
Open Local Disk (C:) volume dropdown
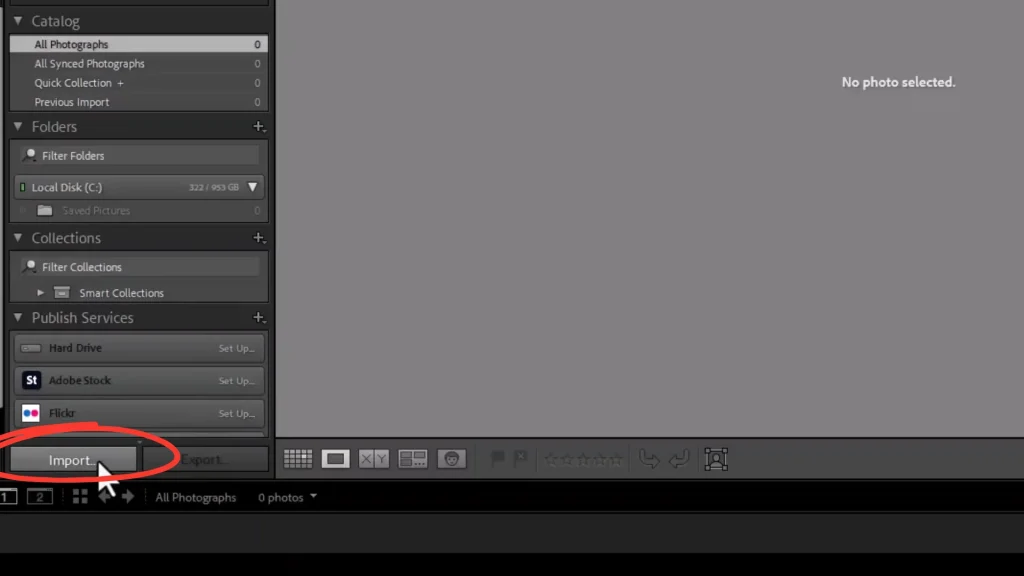[x=253, y=187]
